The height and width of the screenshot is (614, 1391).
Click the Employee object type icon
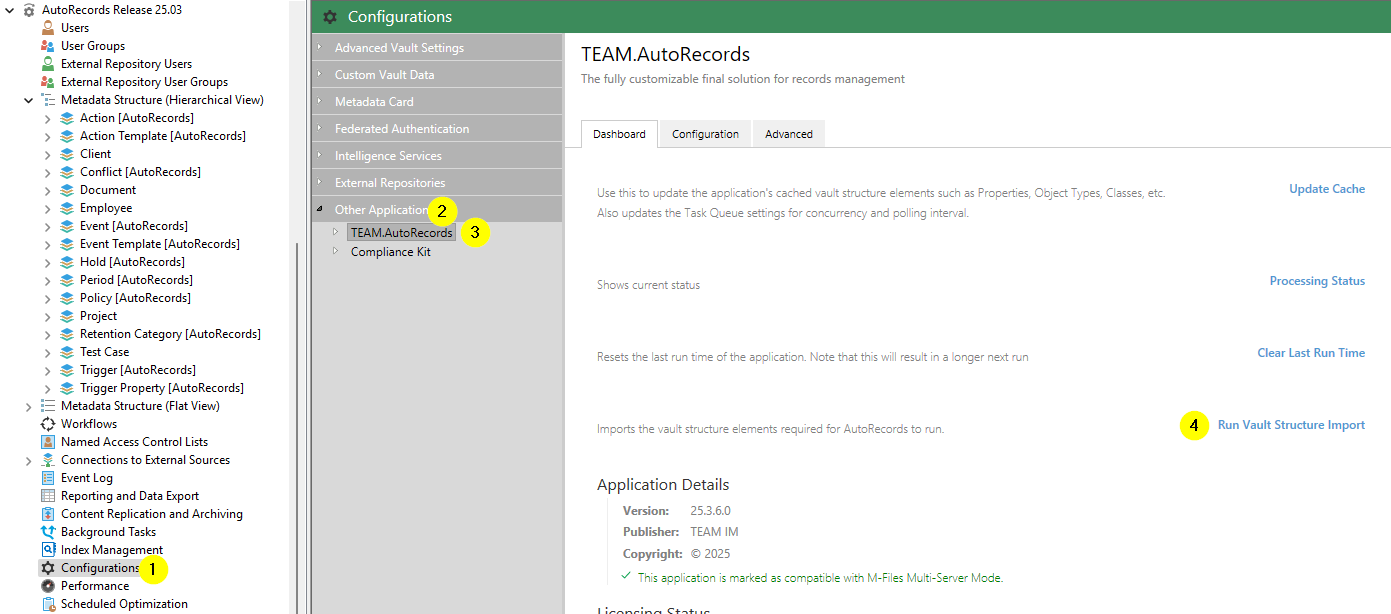click(67, 208)
